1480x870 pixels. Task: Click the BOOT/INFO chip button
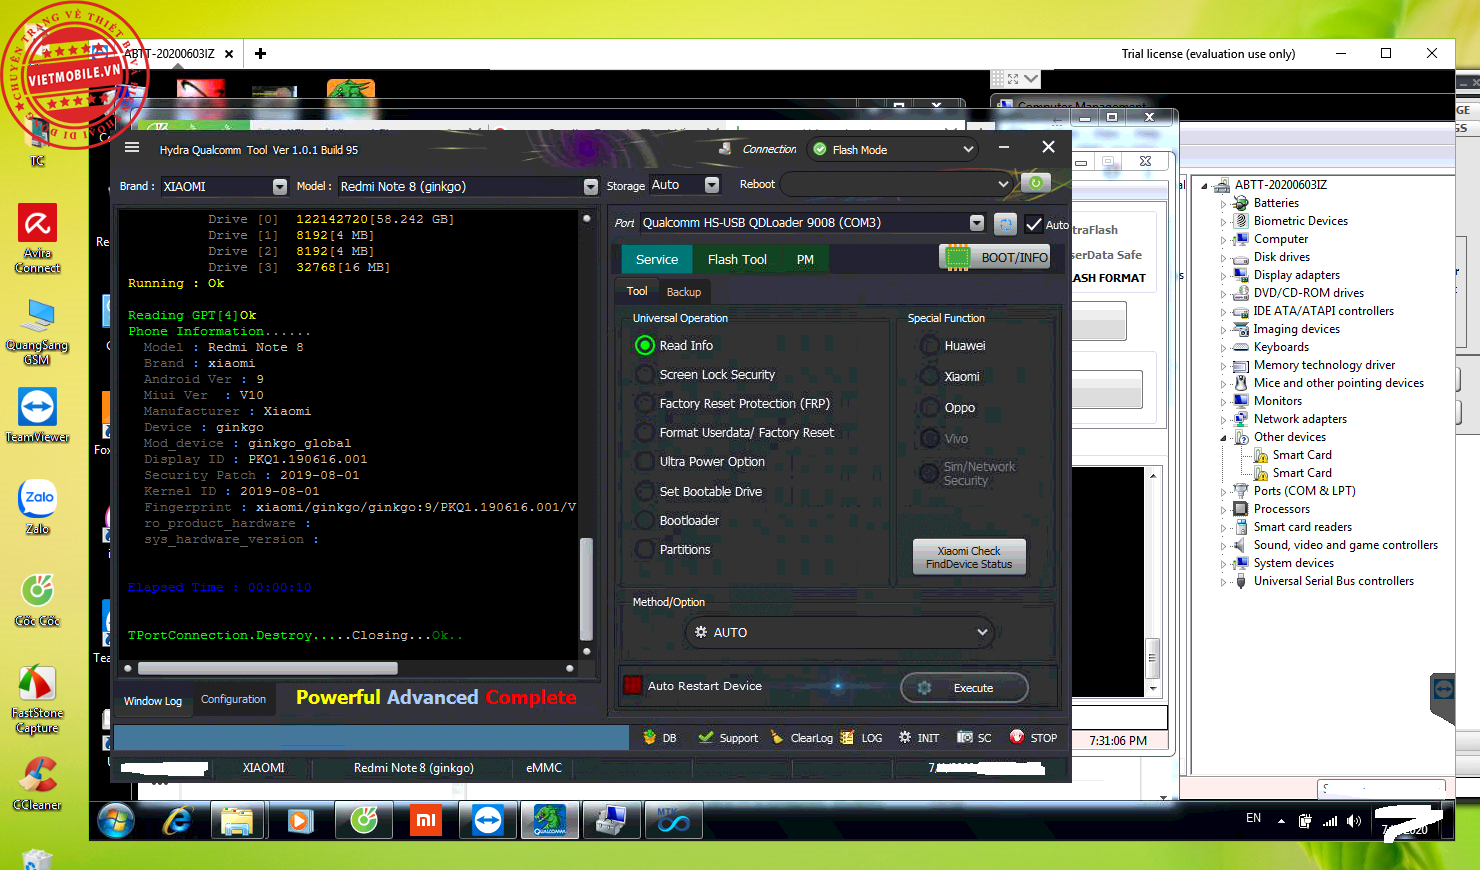click(996, 257)
